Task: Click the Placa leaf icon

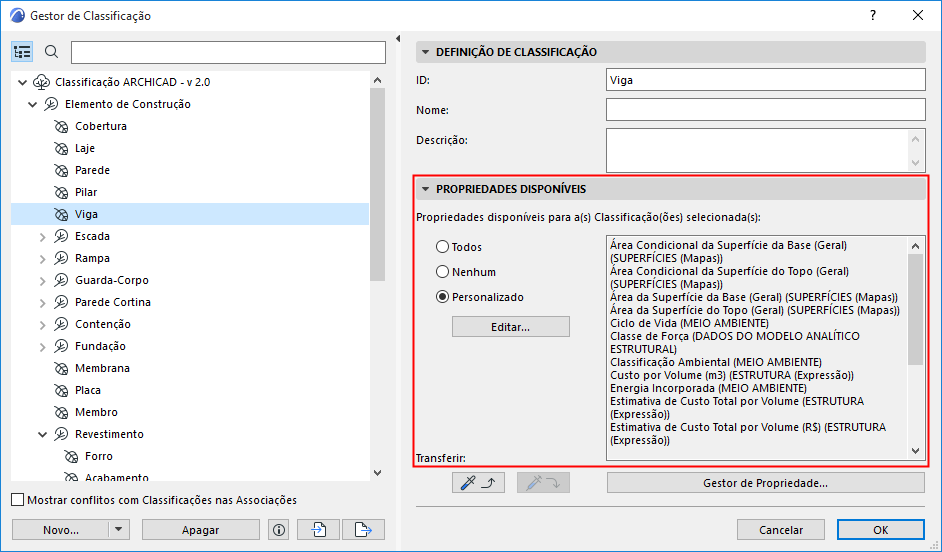Action: tap(61, 390)
